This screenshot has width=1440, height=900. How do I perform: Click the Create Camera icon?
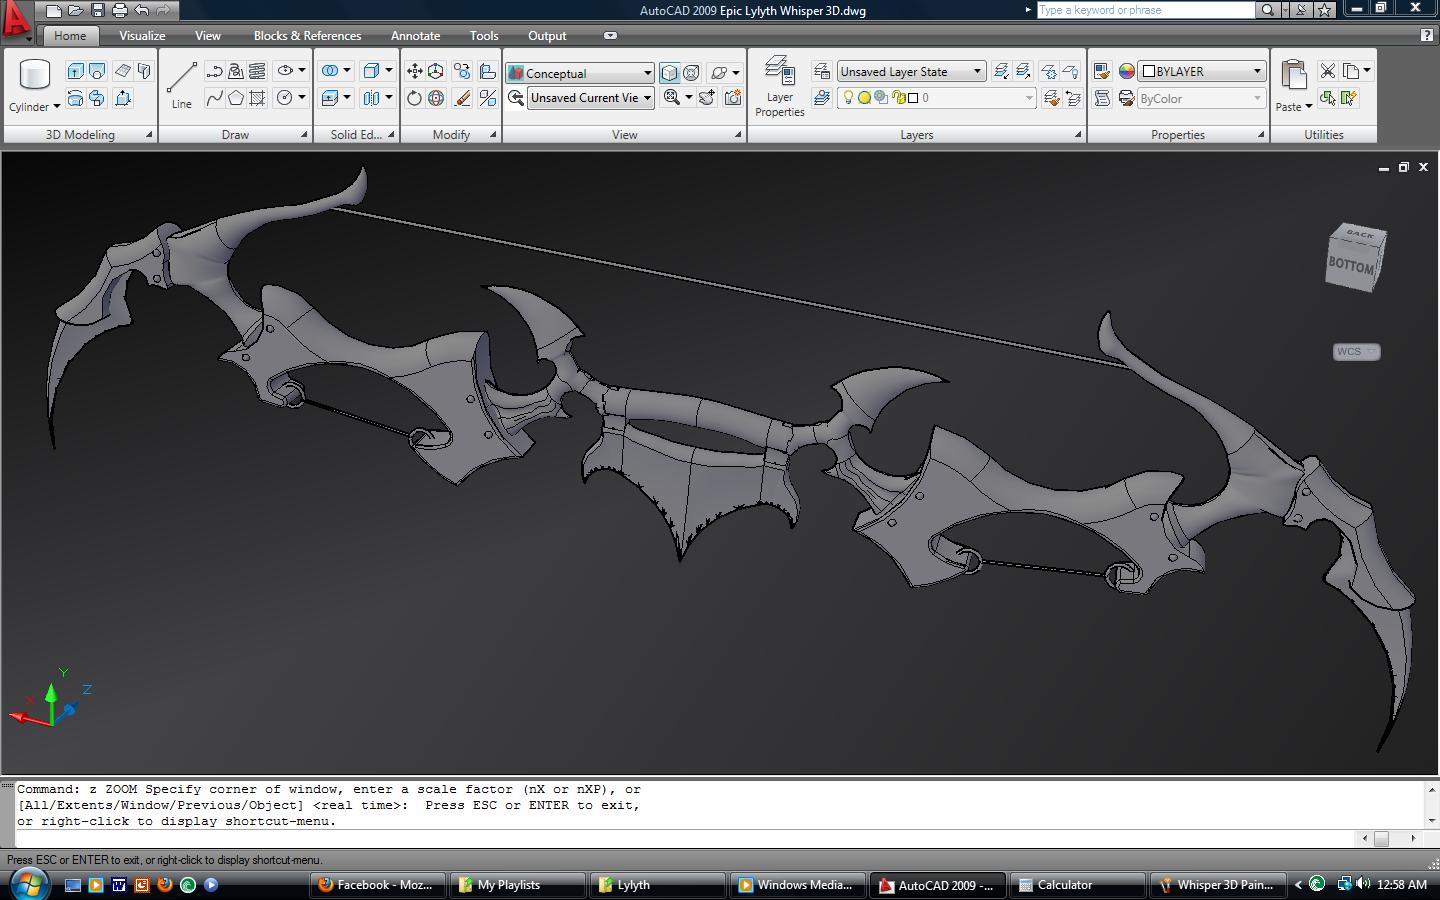[x=733, y=98]
